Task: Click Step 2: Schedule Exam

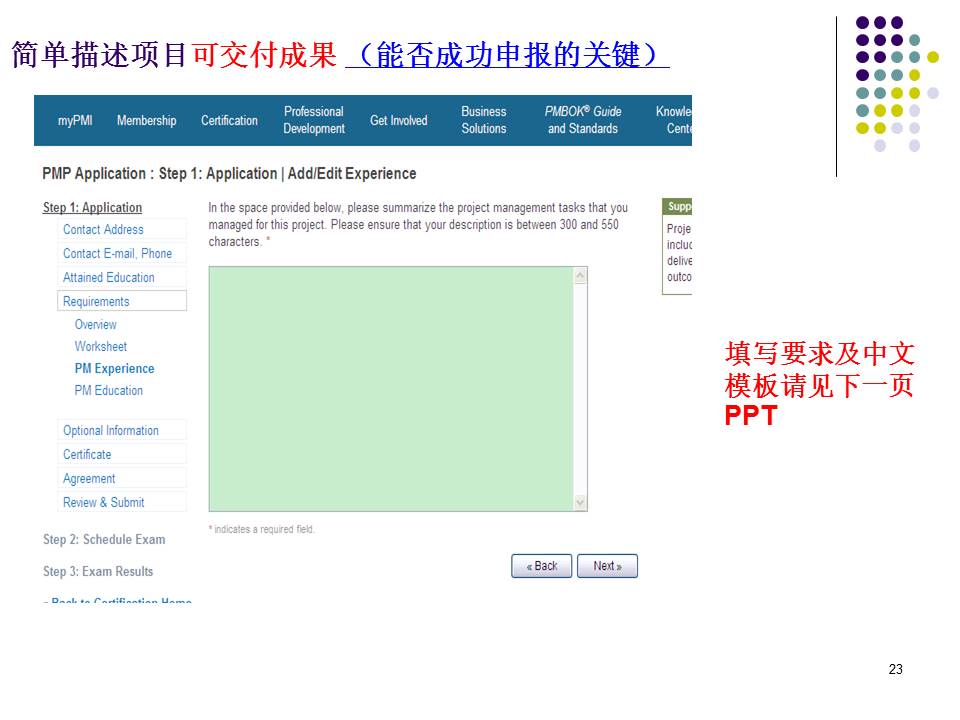Action: coord(104,539)
